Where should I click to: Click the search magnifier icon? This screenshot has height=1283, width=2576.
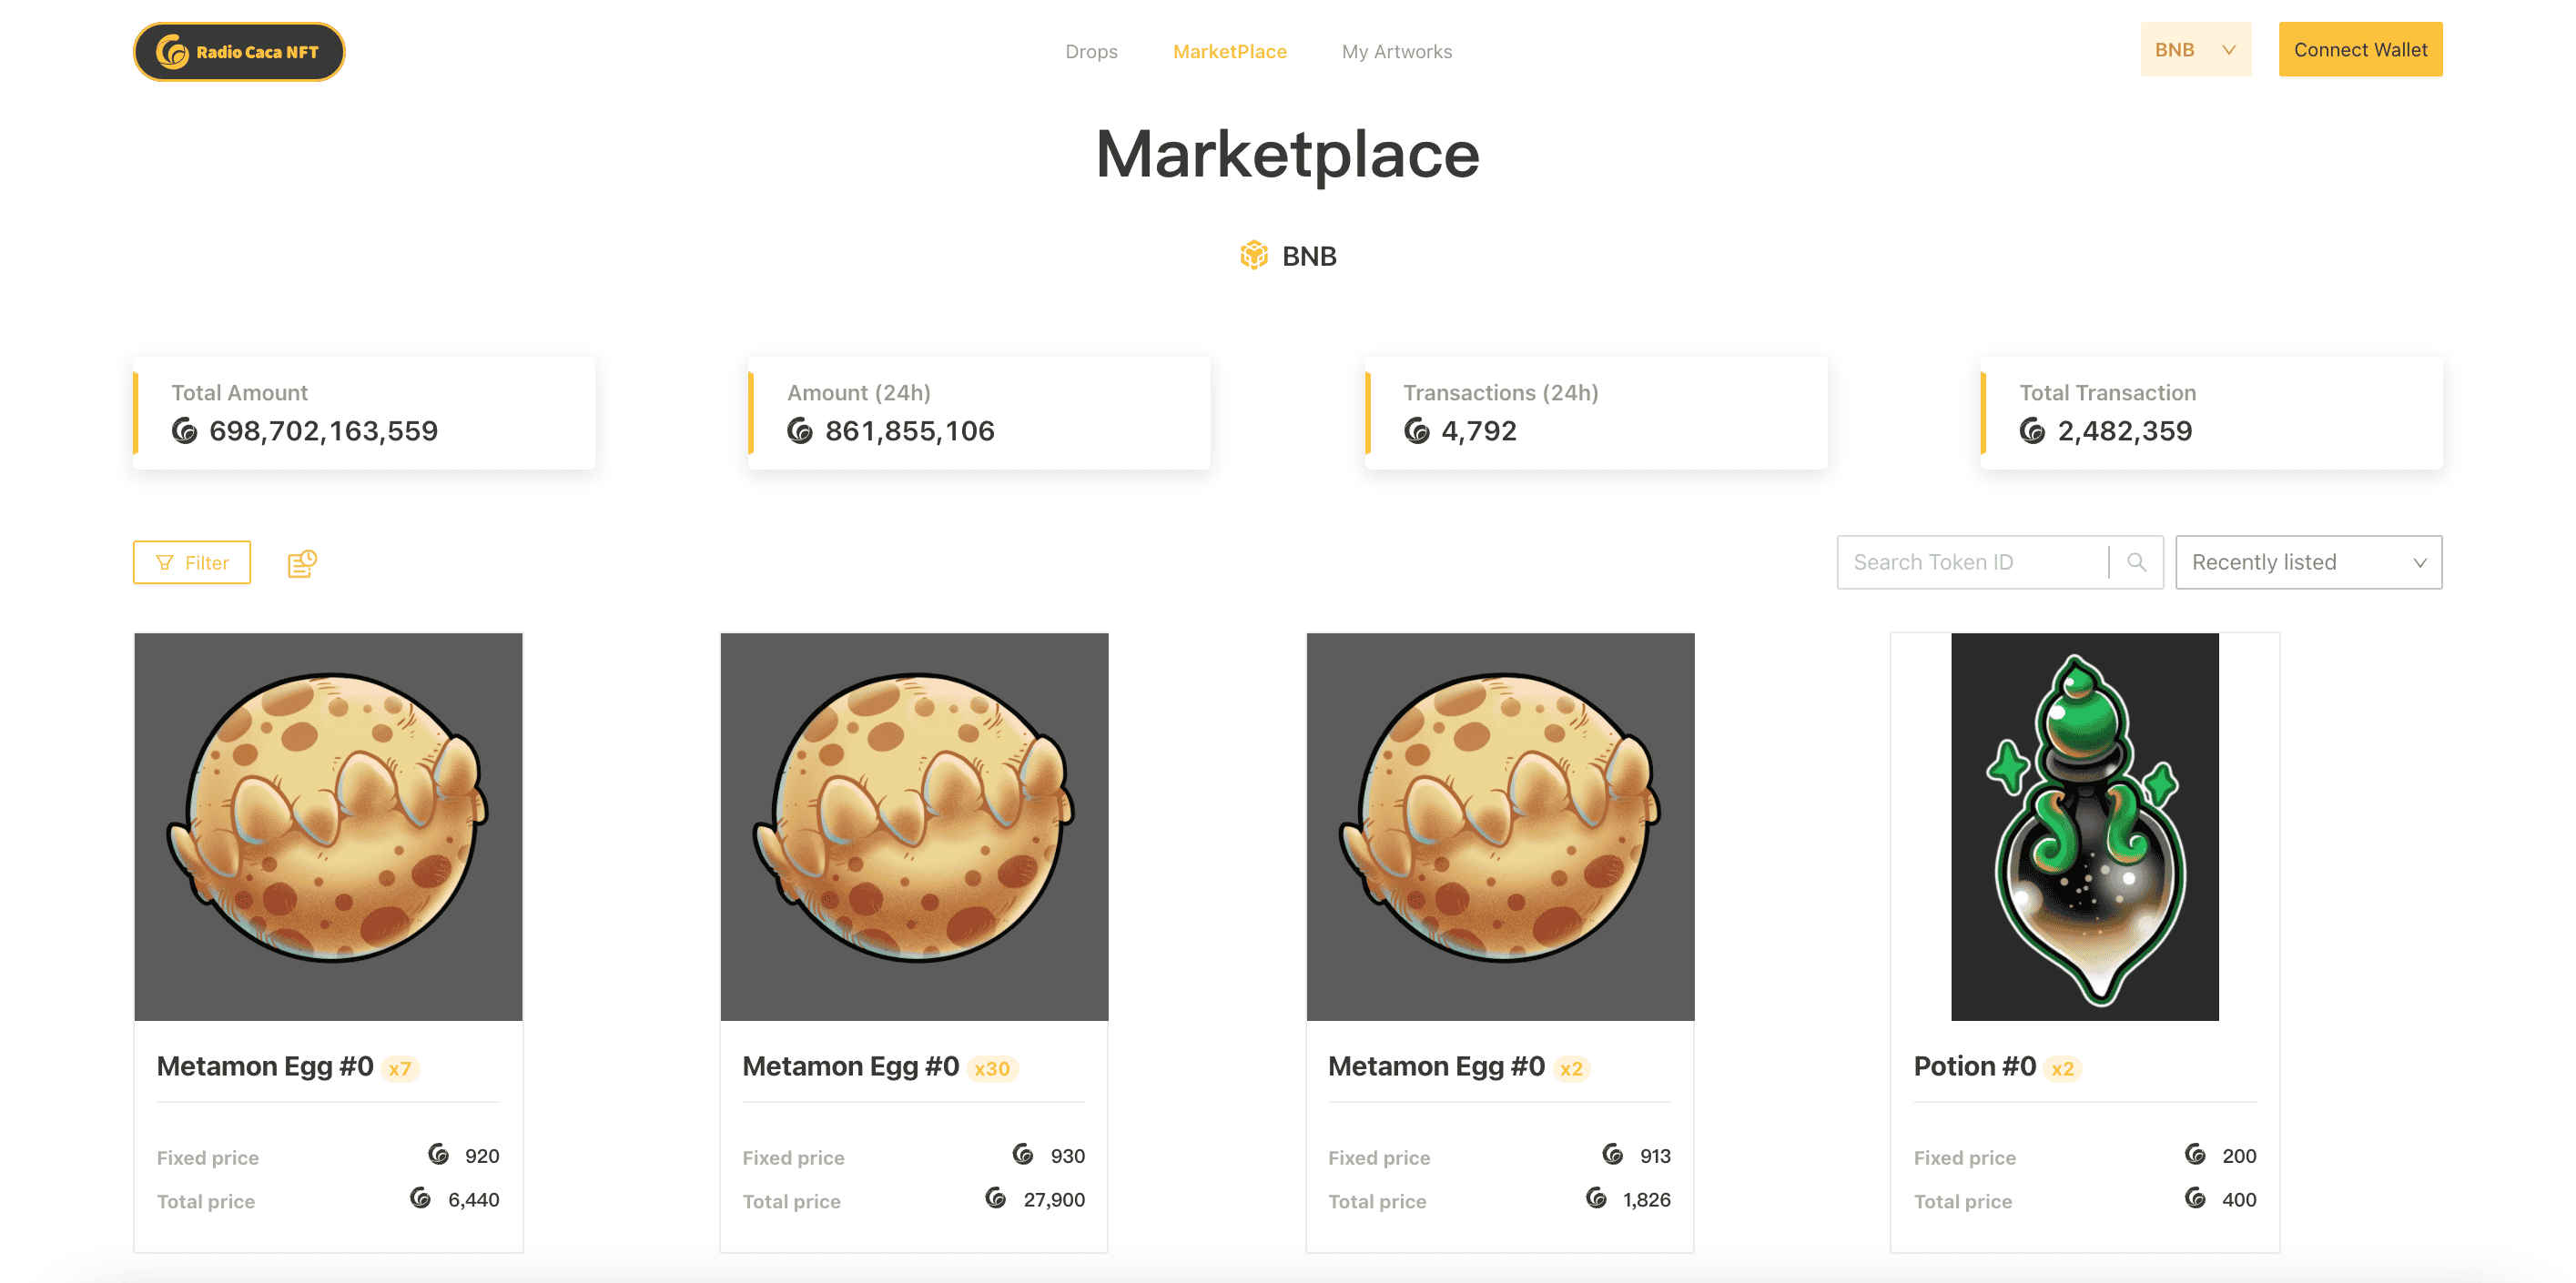tap(2136, 562)
